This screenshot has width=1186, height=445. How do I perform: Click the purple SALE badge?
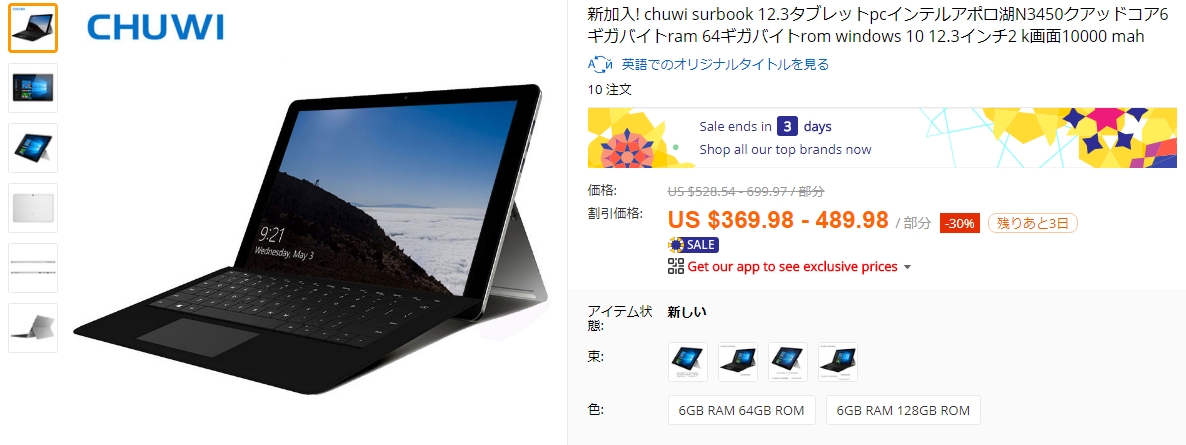693,244
